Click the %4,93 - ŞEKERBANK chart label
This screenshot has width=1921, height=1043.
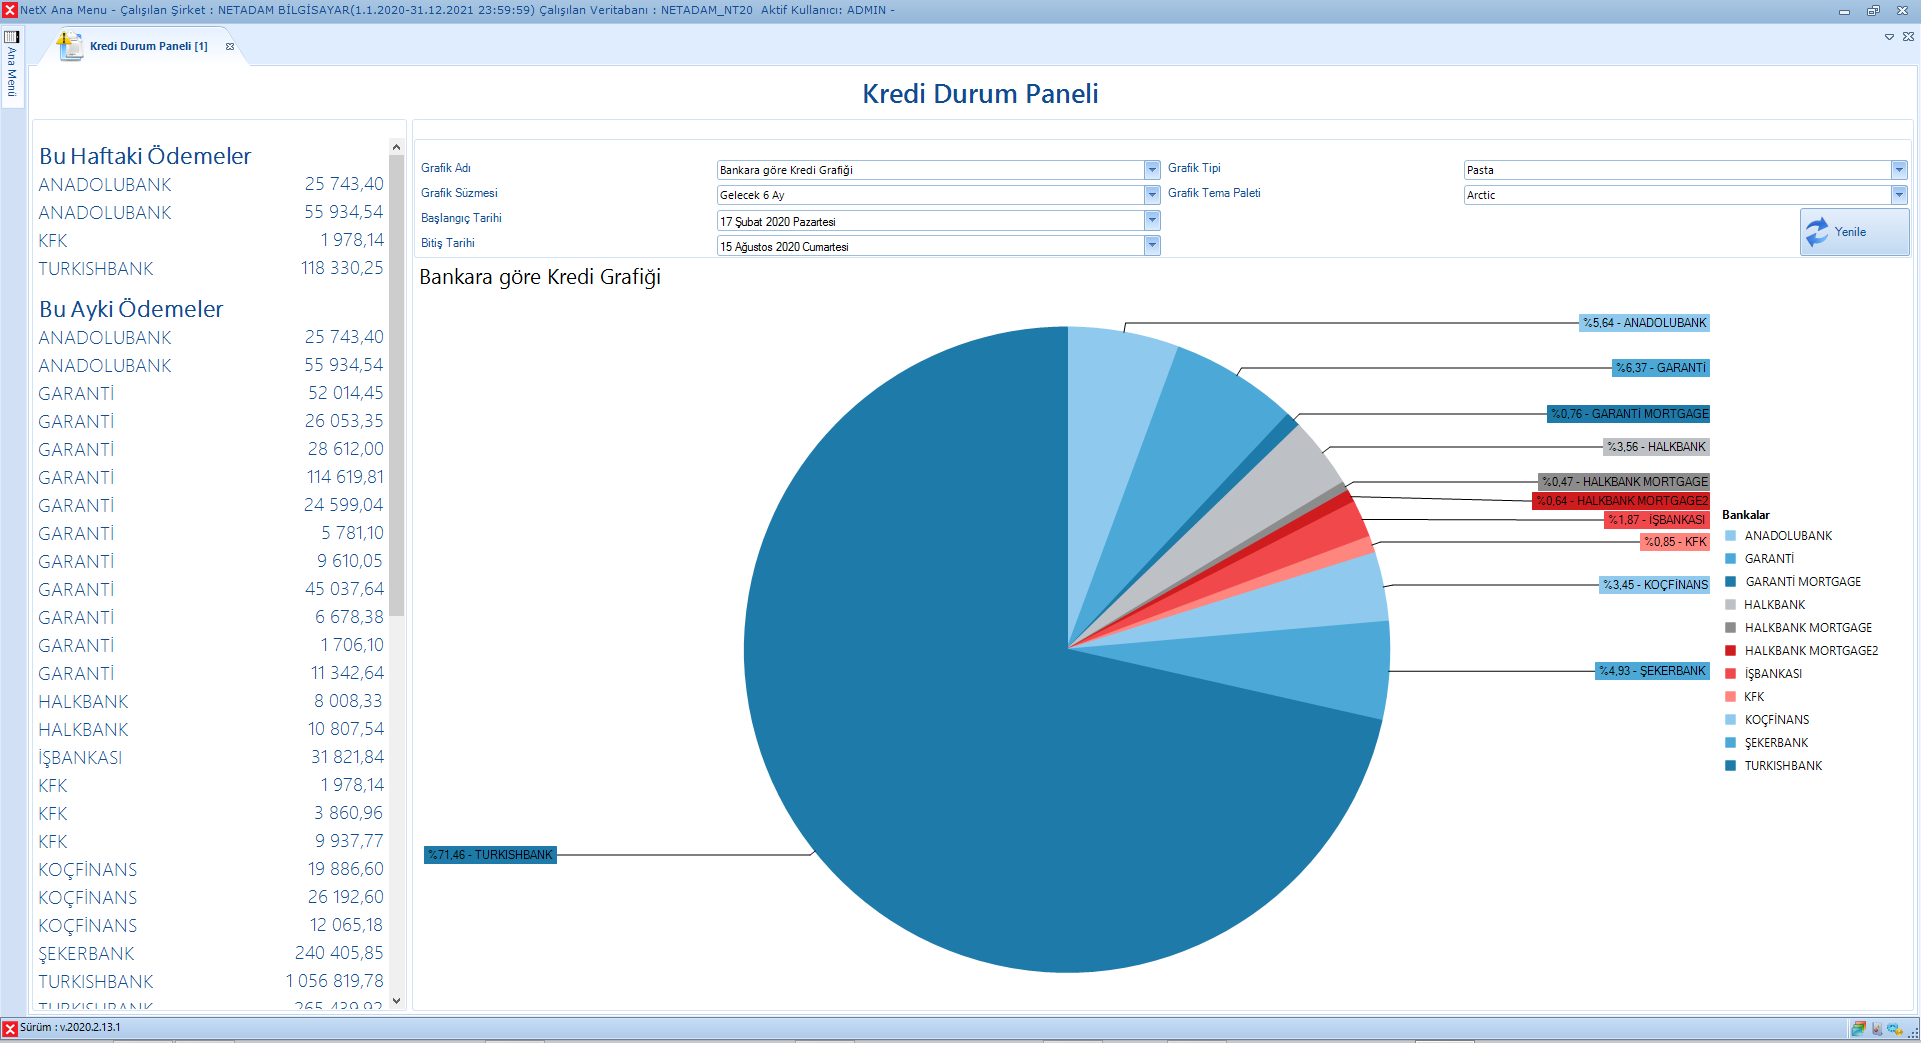point(1652,671)
